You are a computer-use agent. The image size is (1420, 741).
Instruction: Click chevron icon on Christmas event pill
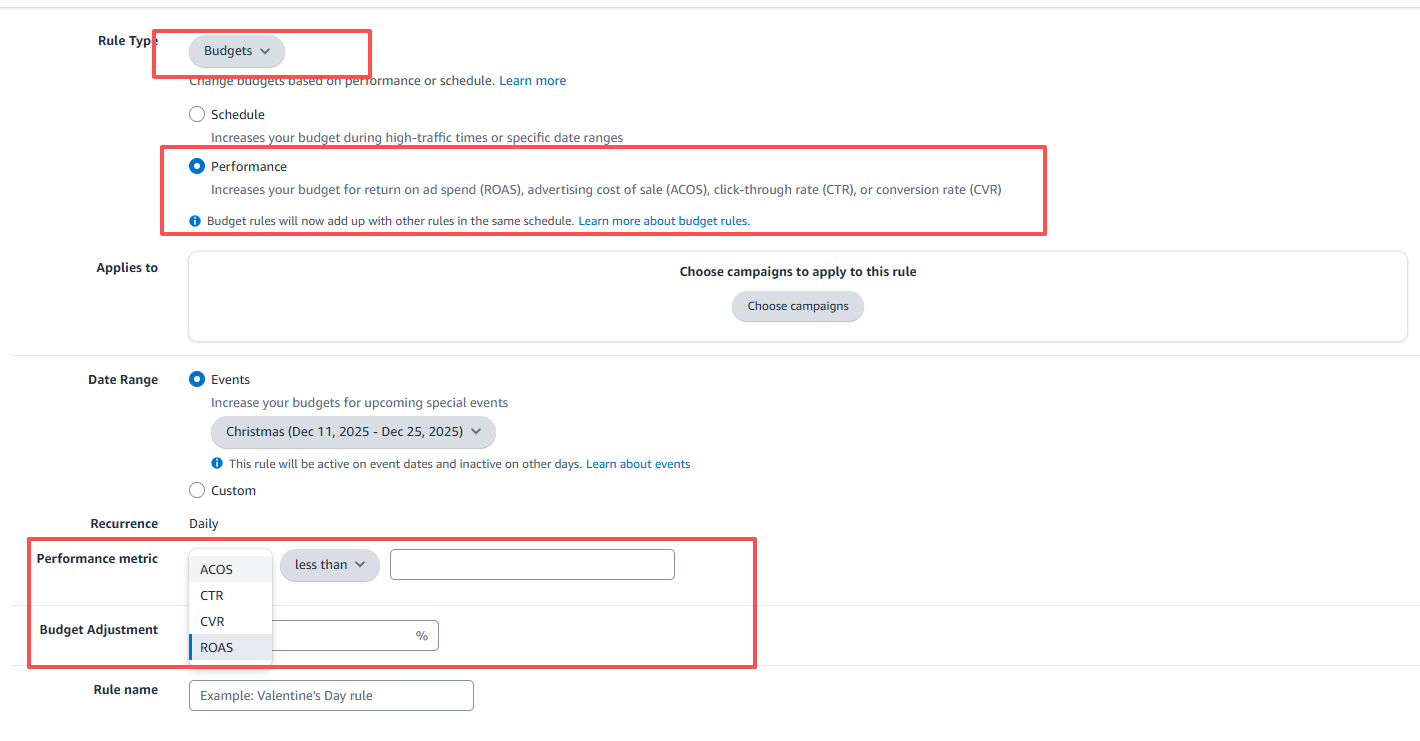click(476, 432)
